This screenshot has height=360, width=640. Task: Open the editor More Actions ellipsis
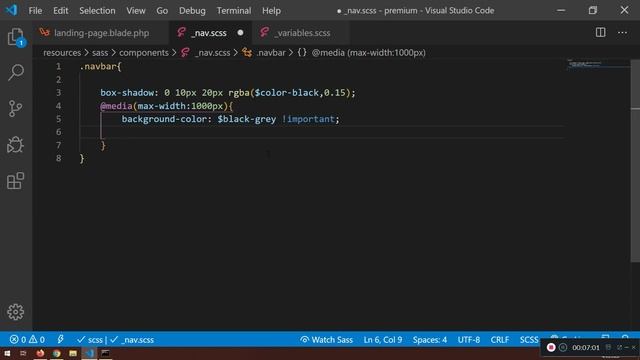(622, 33)
